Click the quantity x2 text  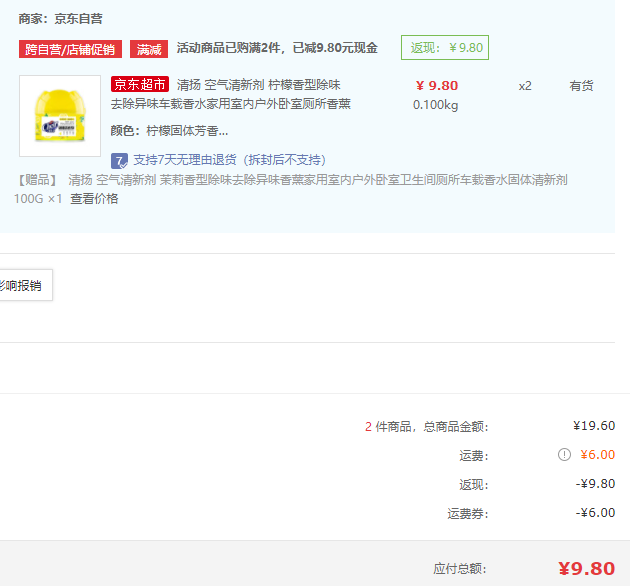pos(525,86)
